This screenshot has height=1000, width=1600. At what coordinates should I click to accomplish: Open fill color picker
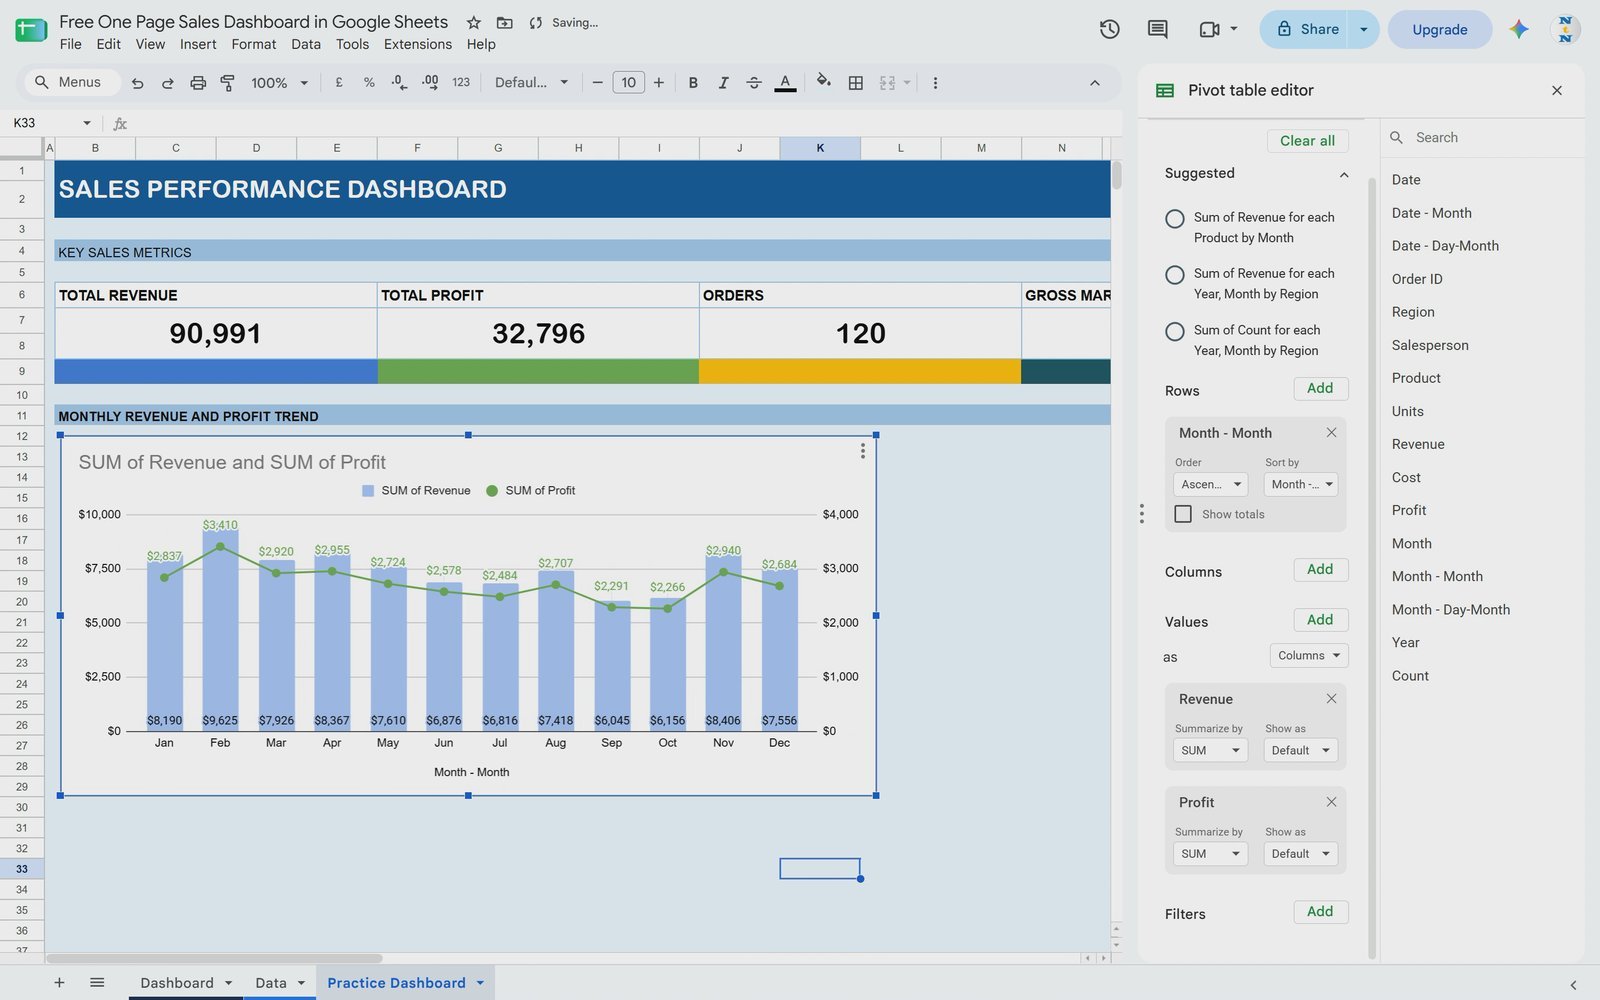coord(823,82)
